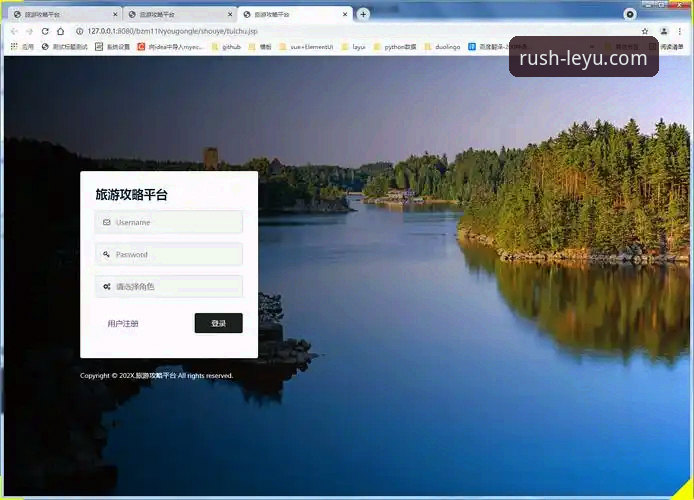Viewport: 694px width, 500px height.
Task: Open the folder bookmark between github and vue+ElementUI
Action: click(x=260, y=46)
